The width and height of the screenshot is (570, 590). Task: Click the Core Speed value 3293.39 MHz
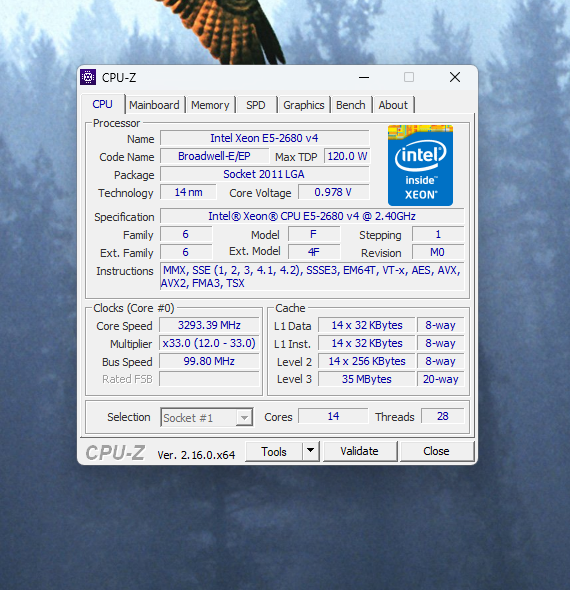pos(209,325)
